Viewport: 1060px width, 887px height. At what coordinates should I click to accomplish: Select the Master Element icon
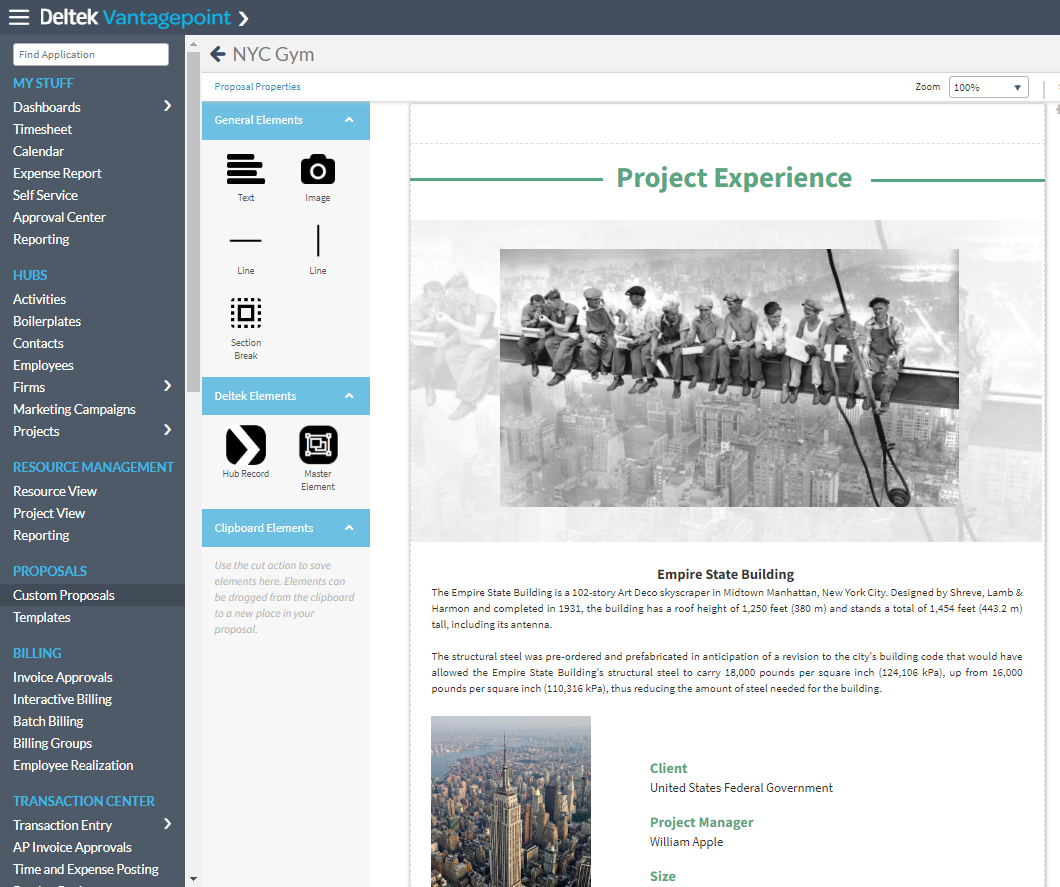tap(318, 445)
